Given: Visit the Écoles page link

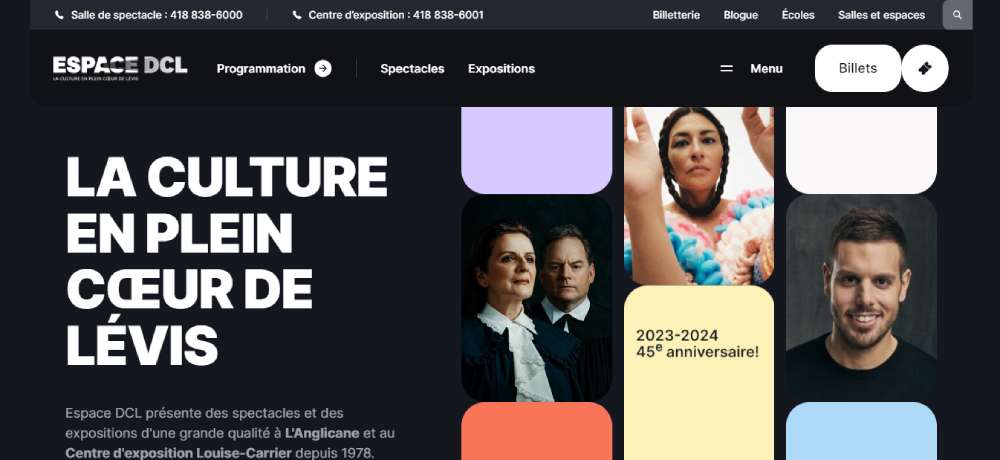Looking at the screenshot, I should point(798,15).
